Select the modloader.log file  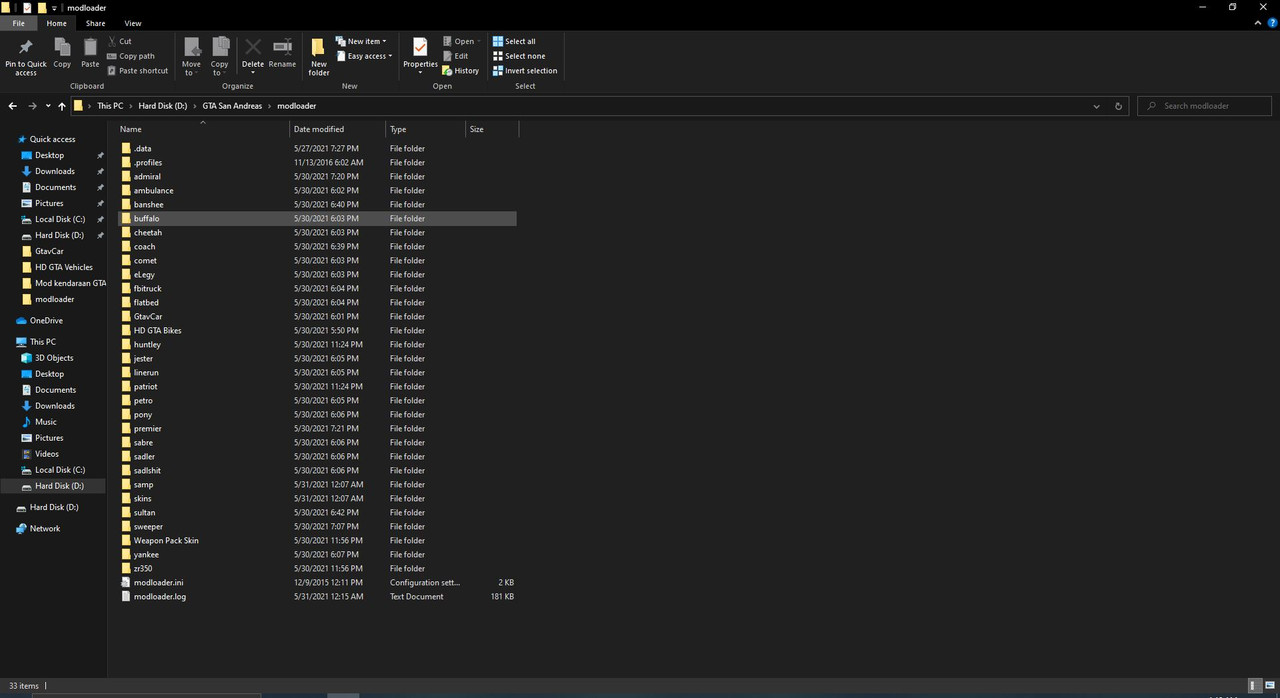point(159,596)
